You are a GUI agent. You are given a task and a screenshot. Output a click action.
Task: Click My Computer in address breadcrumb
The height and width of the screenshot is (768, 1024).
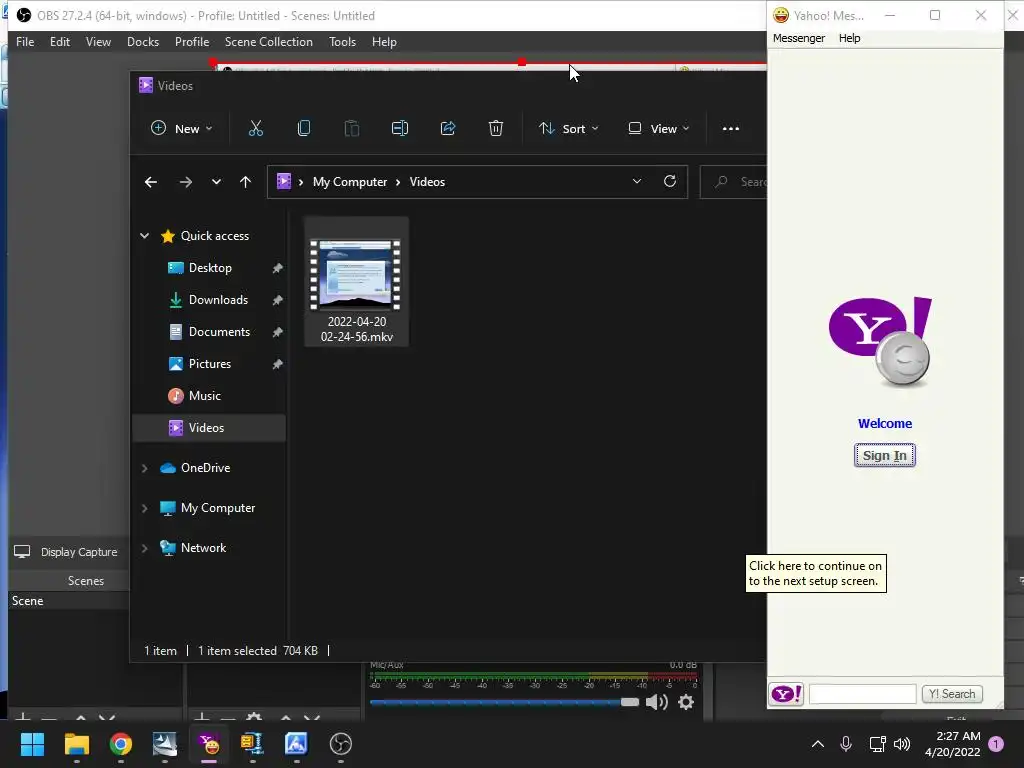click(x=349, y=182)
